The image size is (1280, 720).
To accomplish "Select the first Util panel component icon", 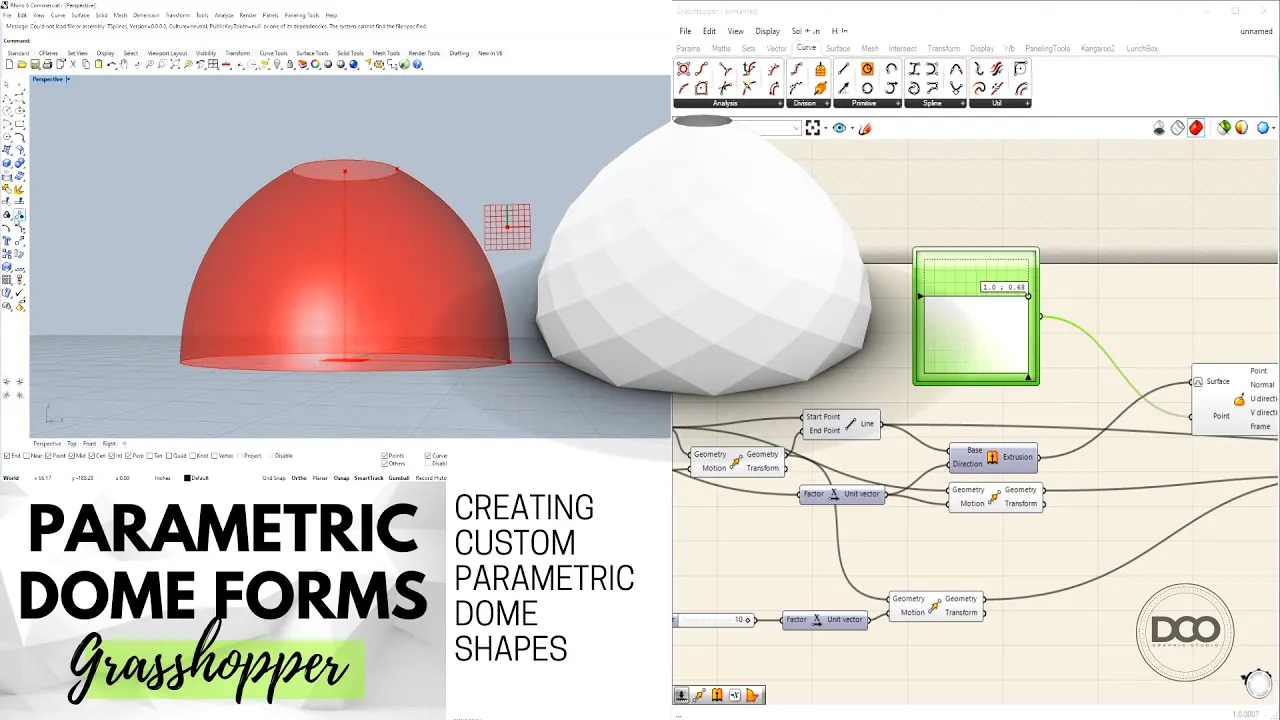I will tap(978, 69).
